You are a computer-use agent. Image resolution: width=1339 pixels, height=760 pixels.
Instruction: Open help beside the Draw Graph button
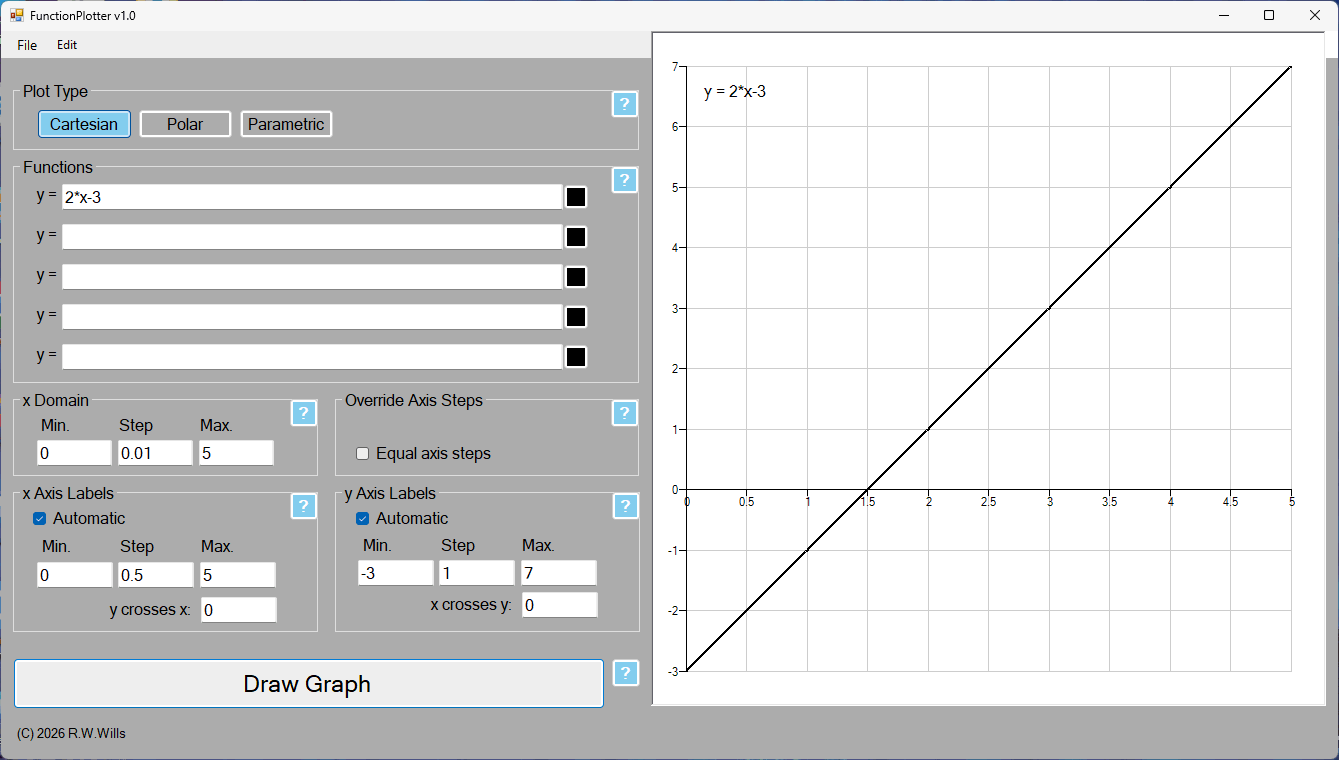(624, 673)
